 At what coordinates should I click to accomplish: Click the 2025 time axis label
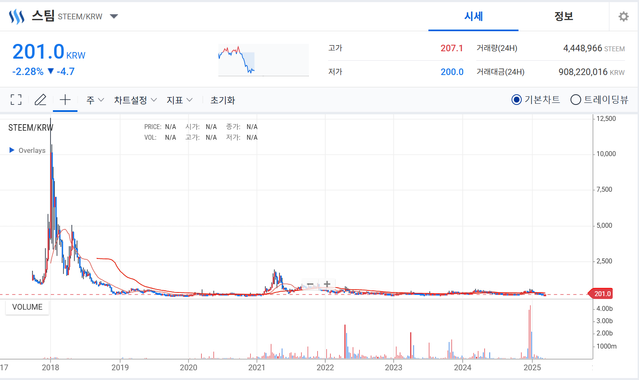pyautogui.click(x=532, y=367)
